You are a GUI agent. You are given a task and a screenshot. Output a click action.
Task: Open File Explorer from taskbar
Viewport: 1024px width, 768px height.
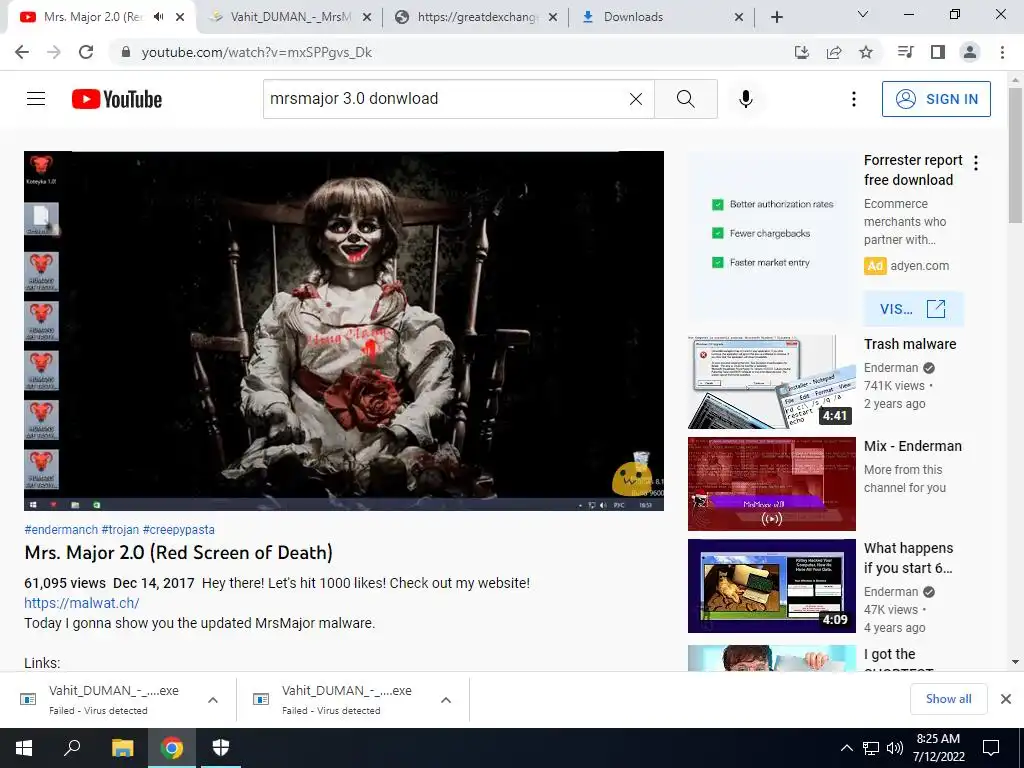coord(122,748)
